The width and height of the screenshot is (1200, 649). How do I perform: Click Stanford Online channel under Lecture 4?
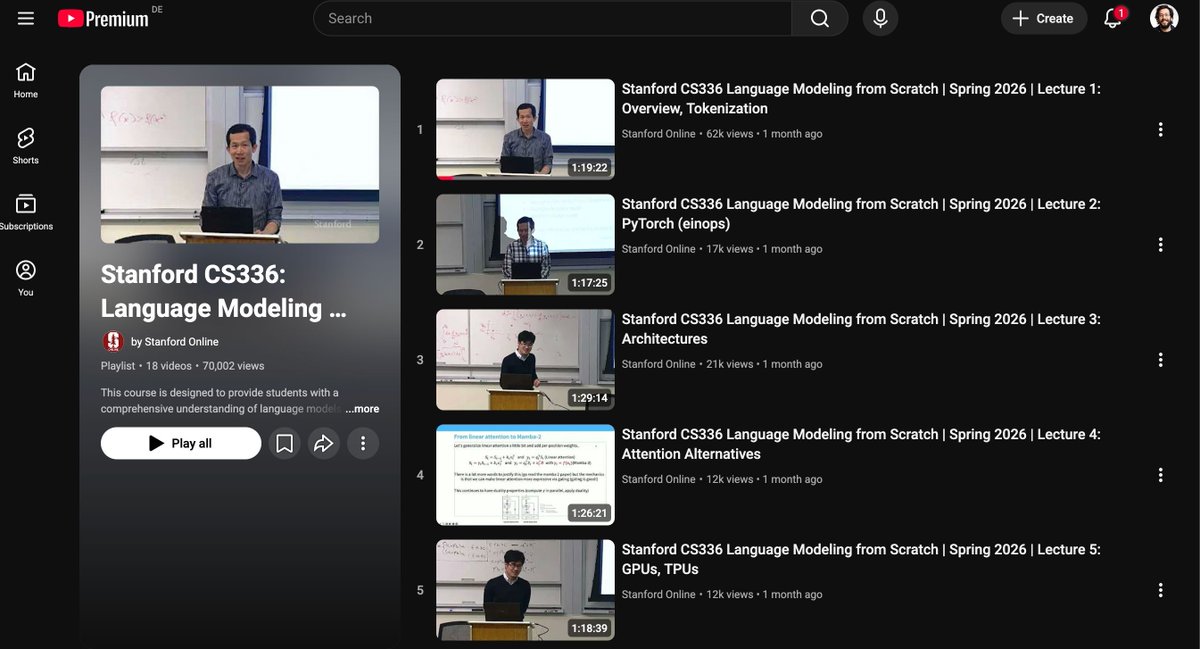(658, 479)
